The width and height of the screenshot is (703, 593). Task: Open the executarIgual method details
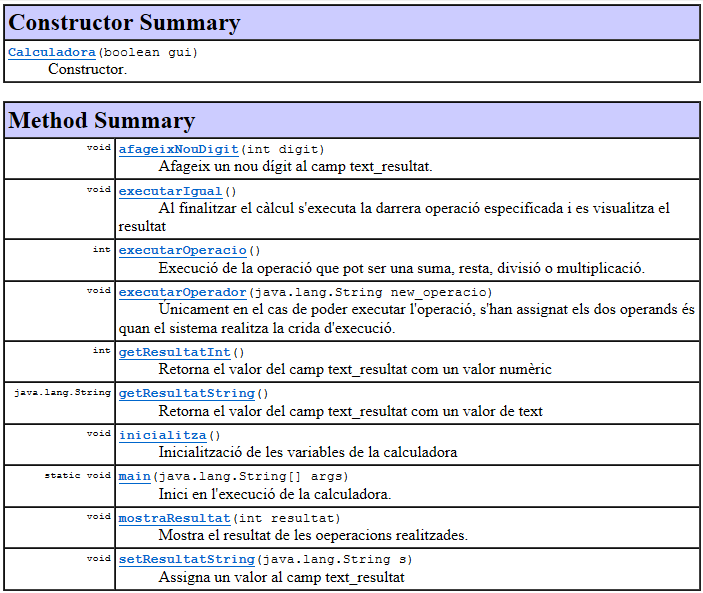point(171,190)
